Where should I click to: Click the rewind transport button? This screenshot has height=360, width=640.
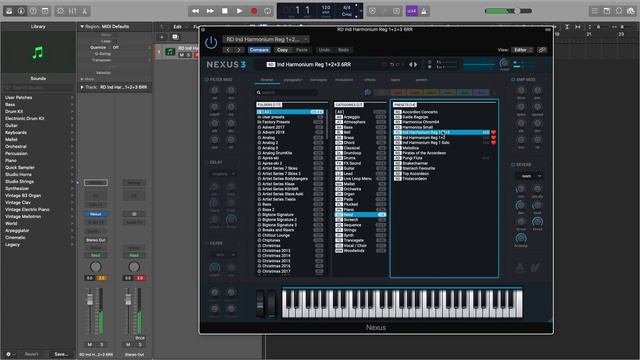[x=196, y=11]
